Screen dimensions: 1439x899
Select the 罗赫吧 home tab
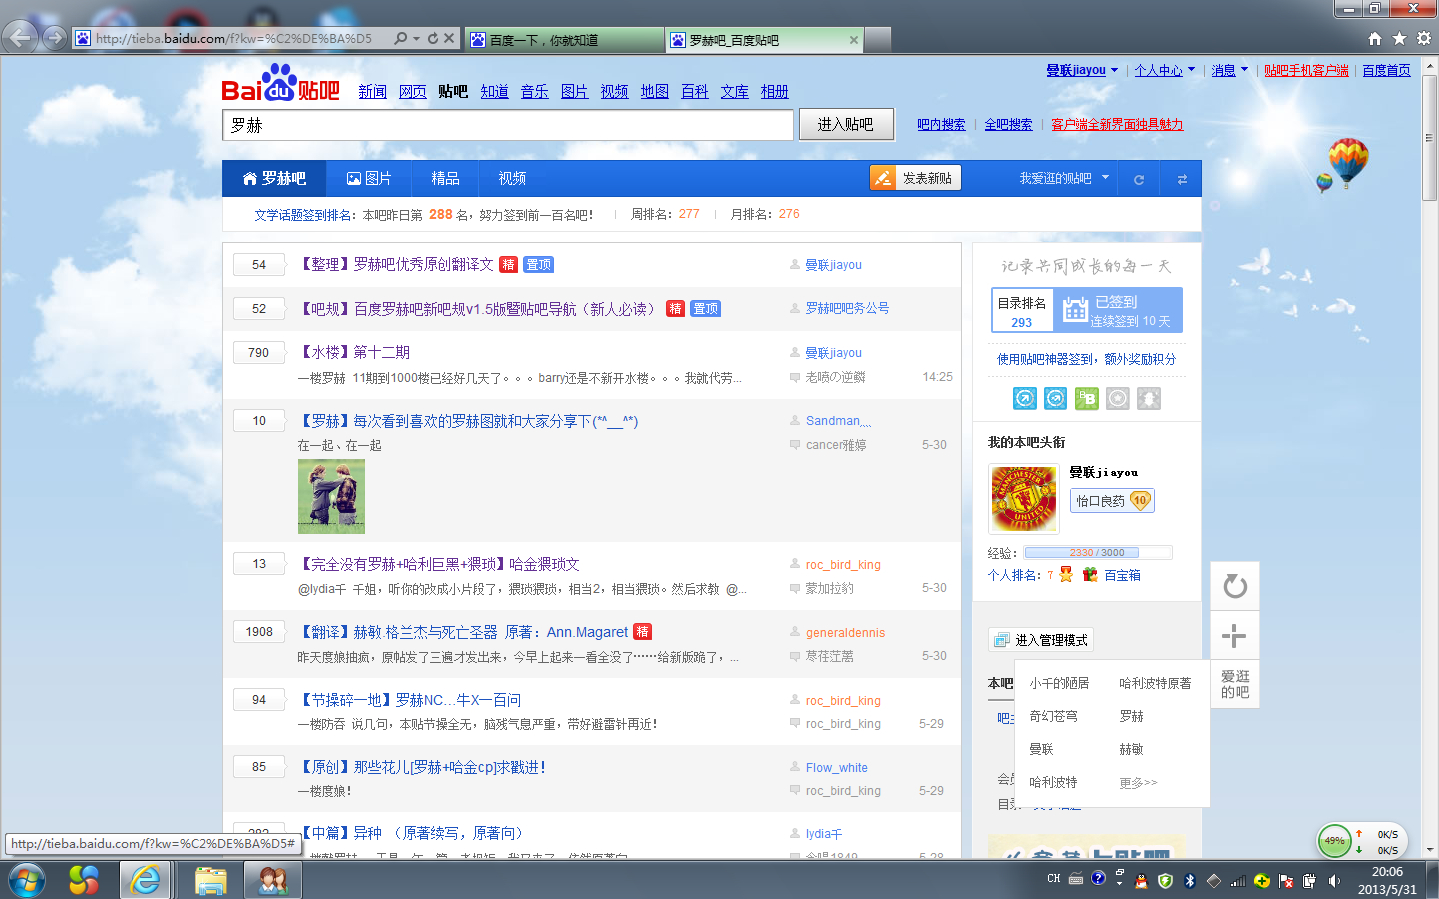(x=274, y=179)
